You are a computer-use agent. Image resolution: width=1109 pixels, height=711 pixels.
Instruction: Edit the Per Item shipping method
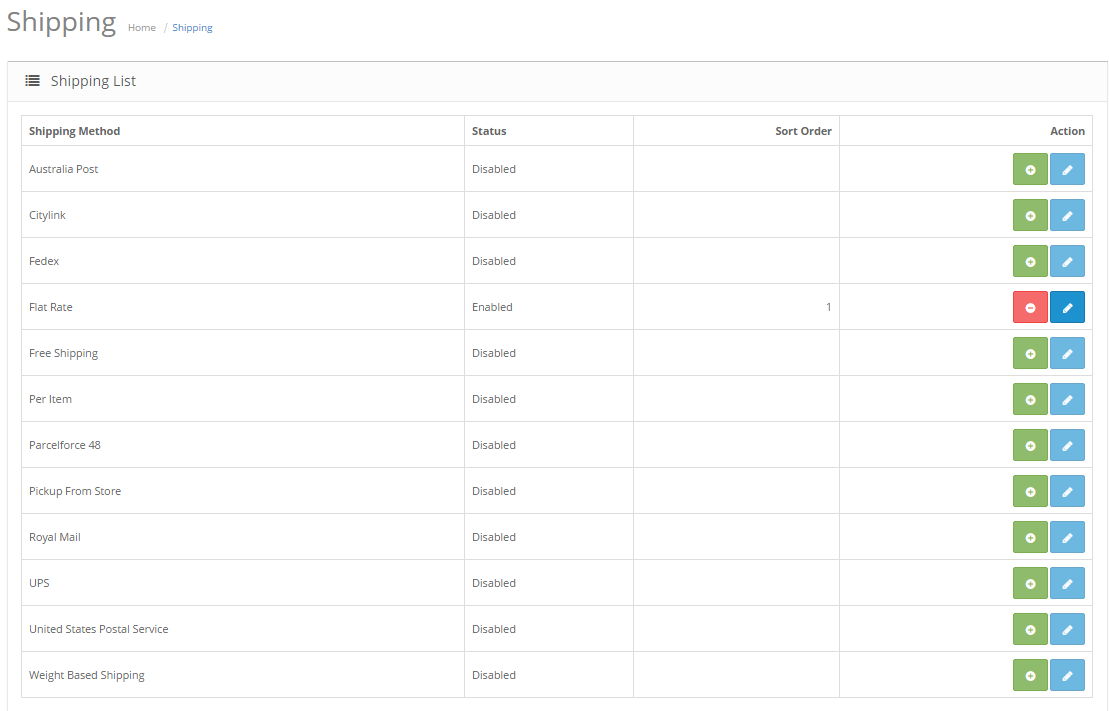pos(1067,399)
